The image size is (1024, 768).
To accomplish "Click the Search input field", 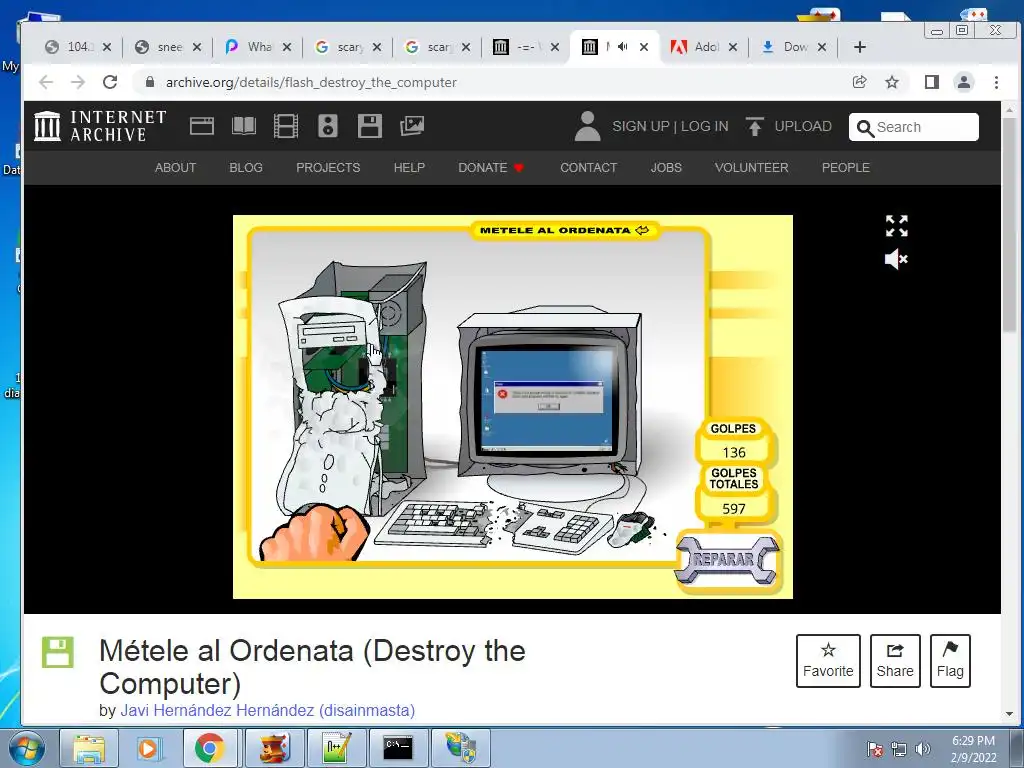I will [x=914, y=127].
